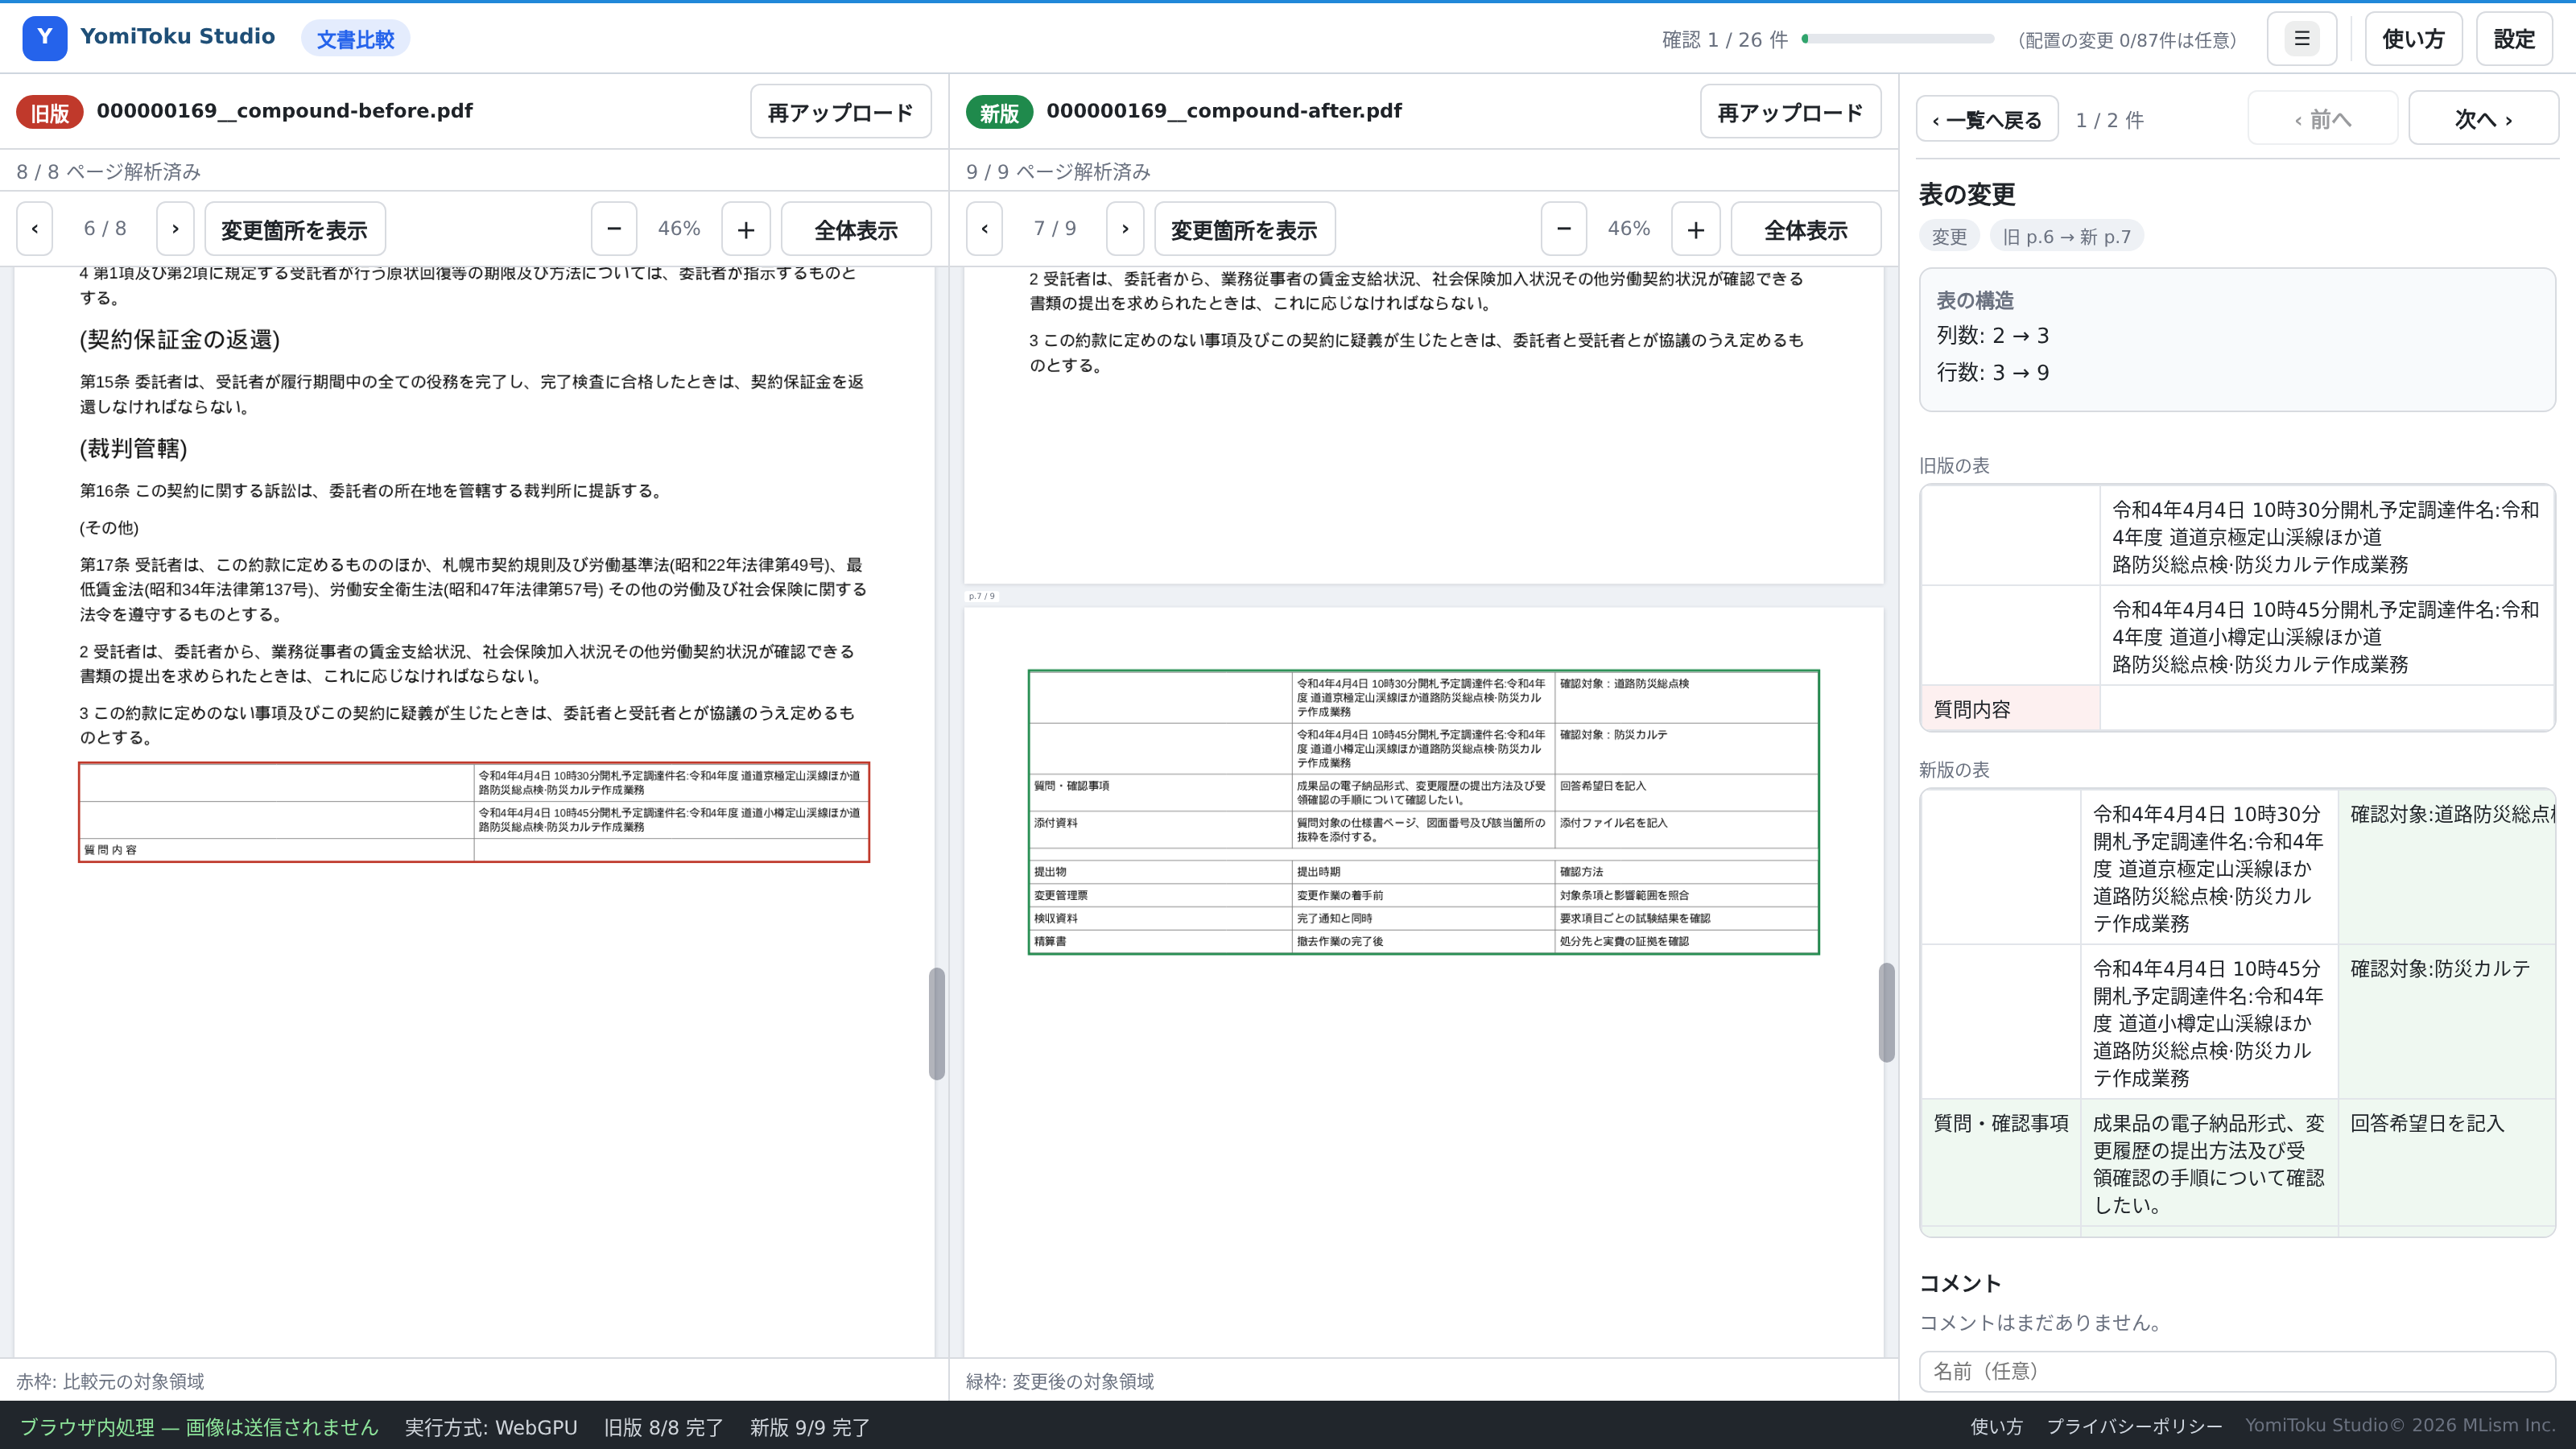The width and height of the screenshot is (2576, 1449).
Task: Show changed locations in old version pane
Action: click(x=295, y=229)
